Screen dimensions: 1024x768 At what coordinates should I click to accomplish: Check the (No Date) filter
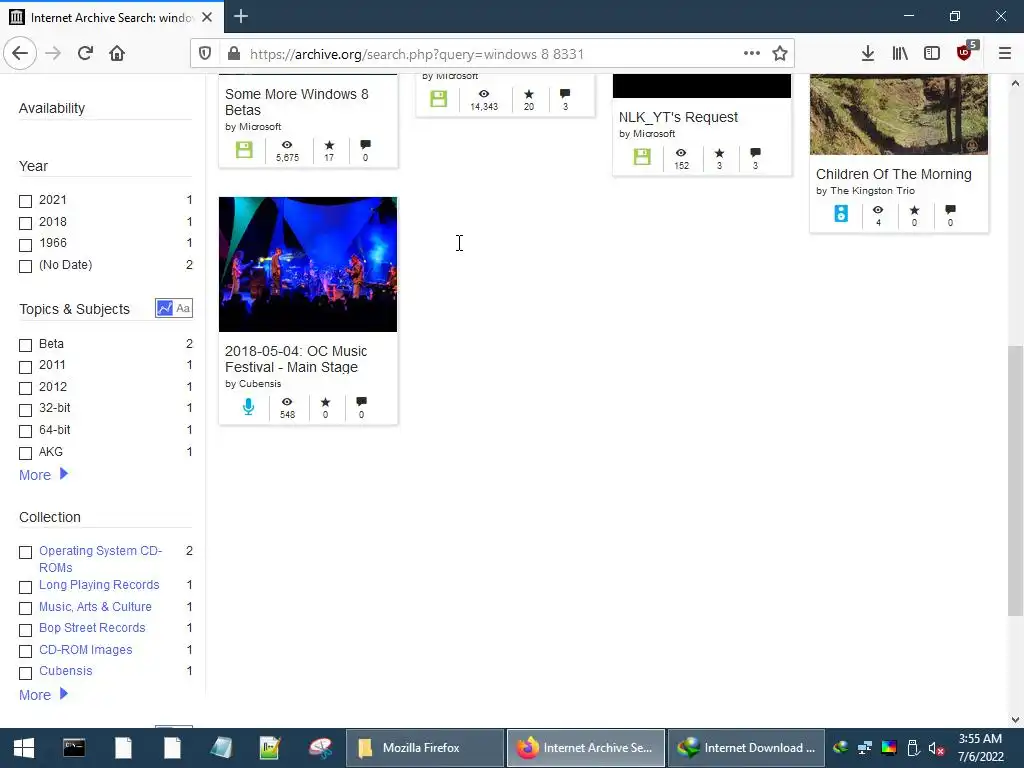[25, 266]
